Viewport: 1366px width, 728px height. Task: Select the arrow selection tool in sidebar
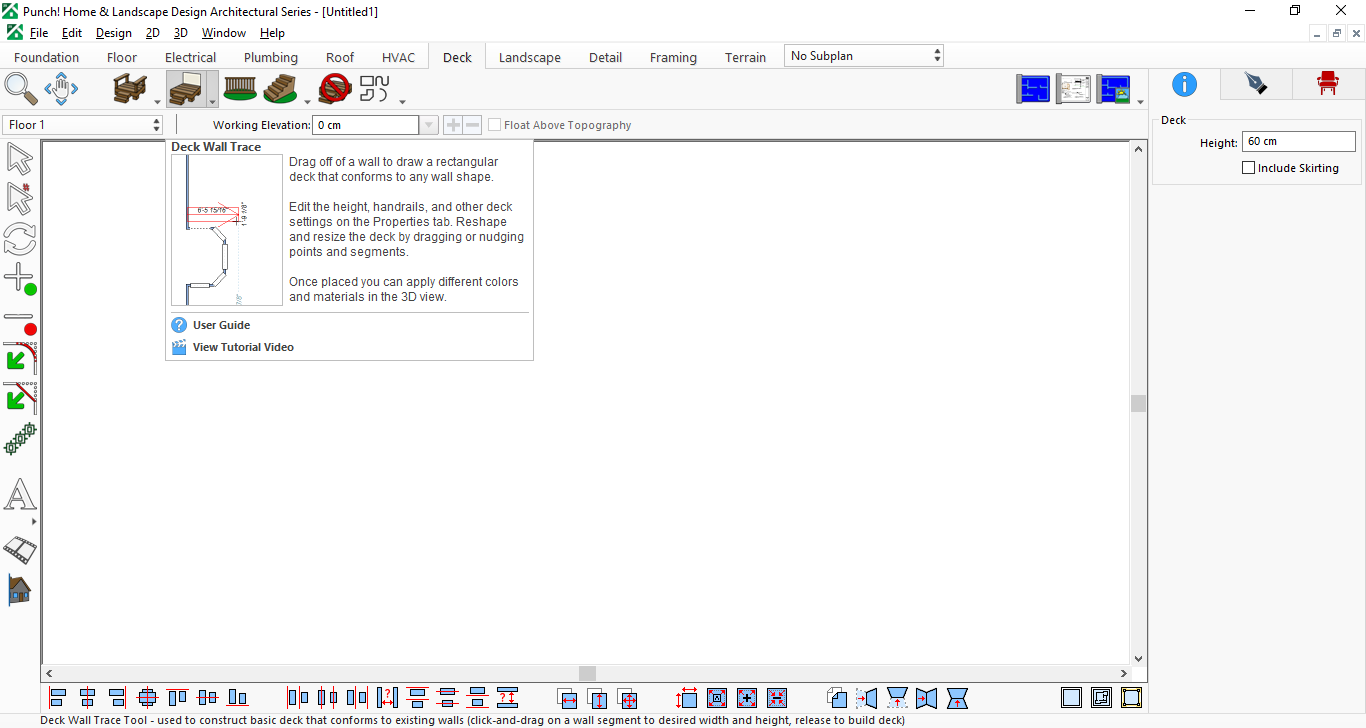[x=19, y=158]
